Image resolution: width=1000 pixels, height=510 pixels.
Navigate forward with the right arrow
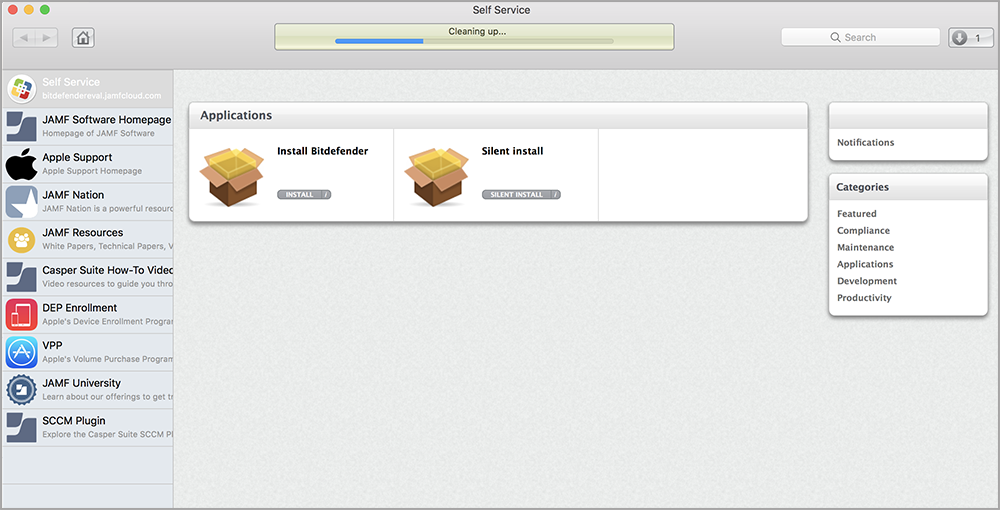[47, 38]
